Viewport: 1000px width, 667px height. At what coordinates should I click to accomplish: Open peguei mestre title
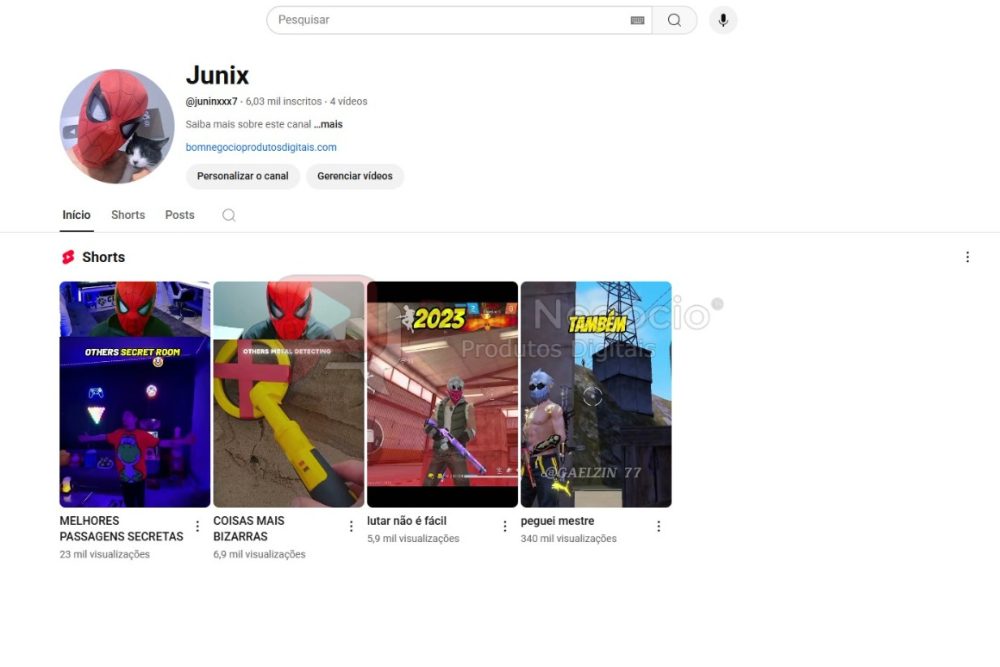click(557, 521)
